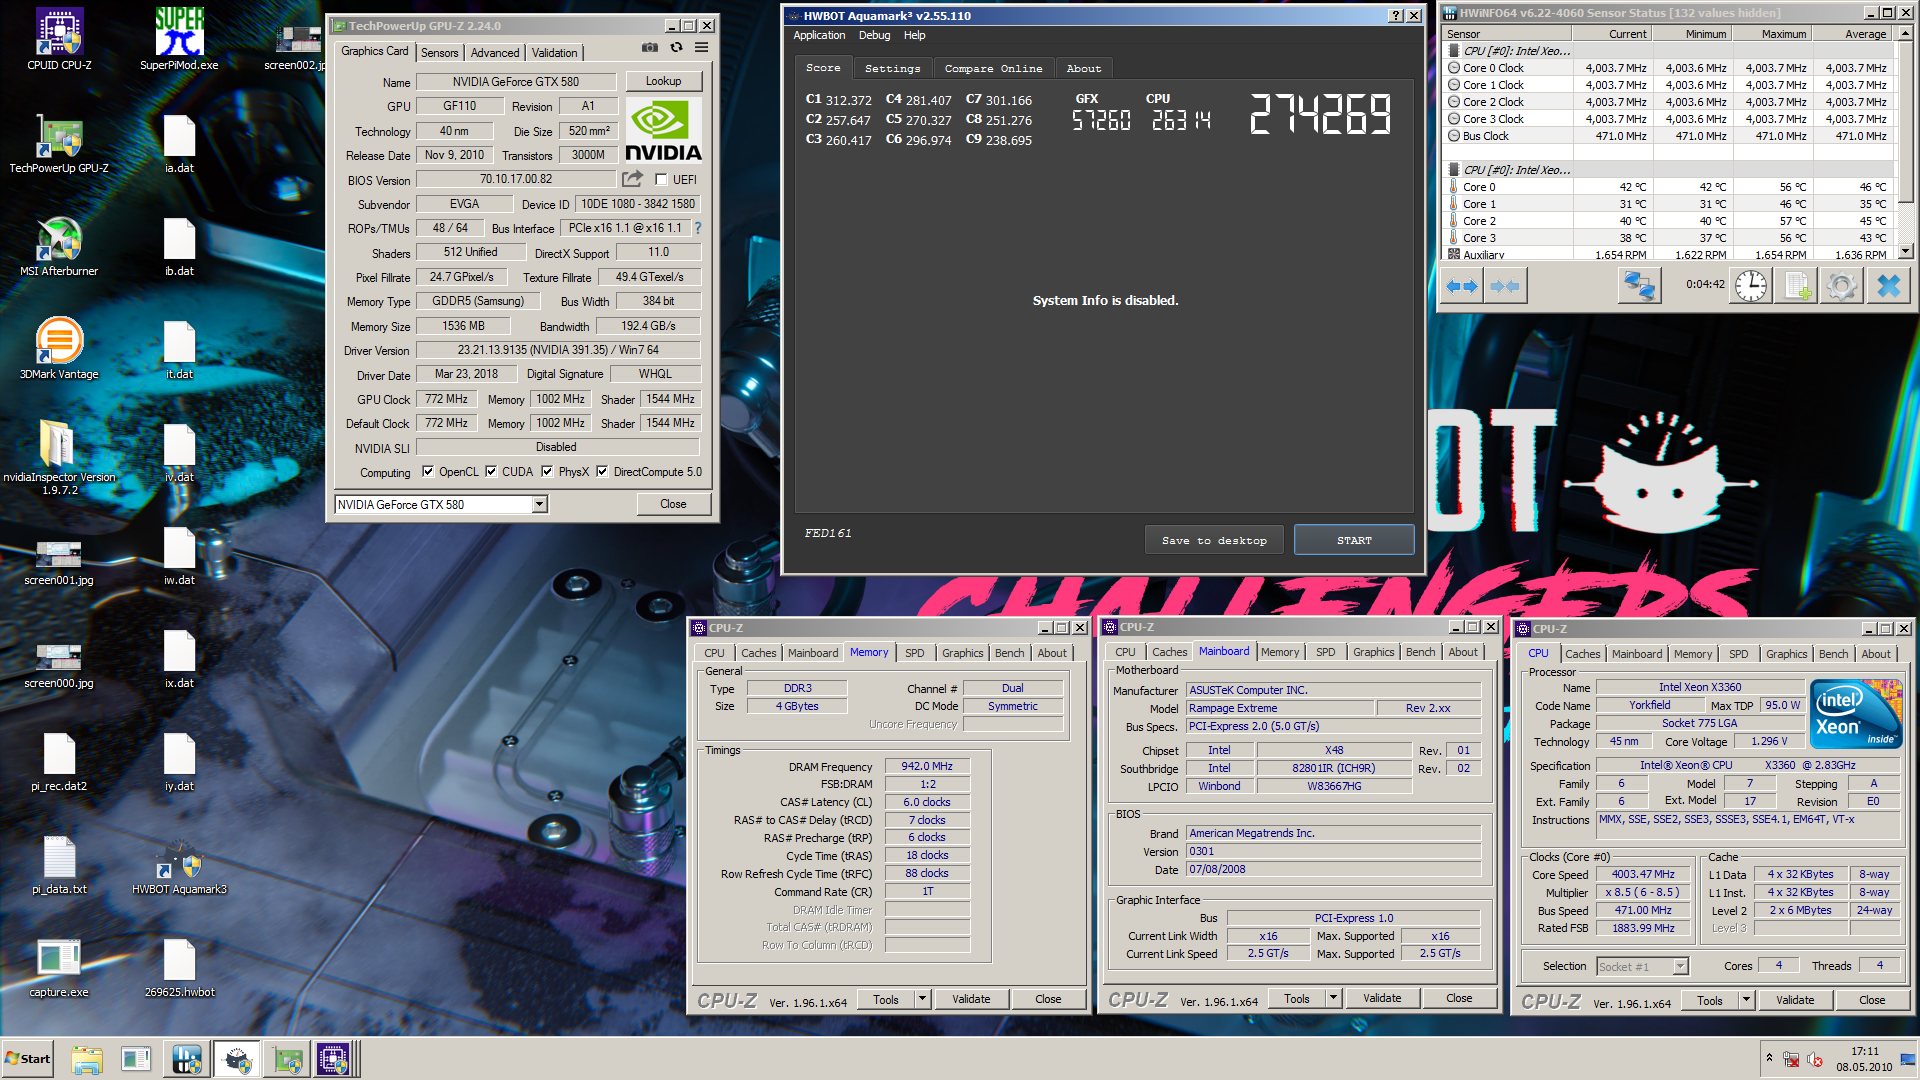Open SuperPiMod.exe desktop icon
The width and height of the screenshot is (1920, 1080).
179,40
